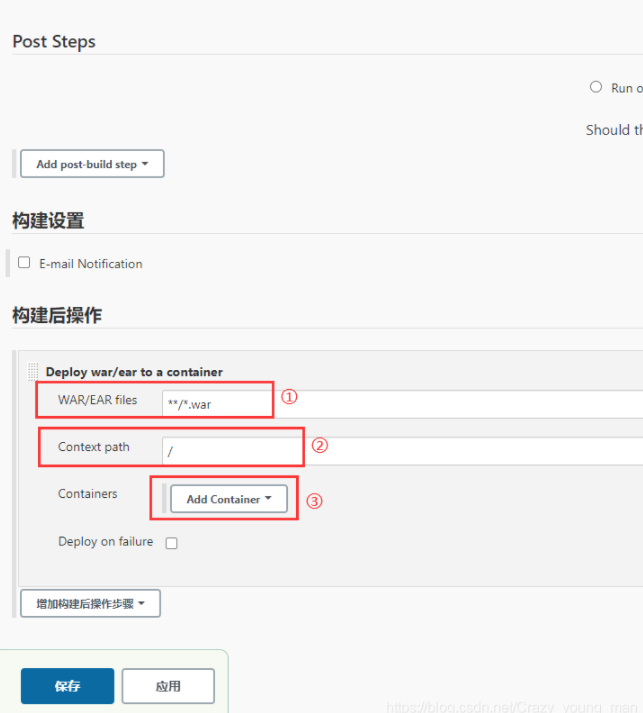Click the red circled number 2 marker
Screen dimensions: 643x713
320,446
